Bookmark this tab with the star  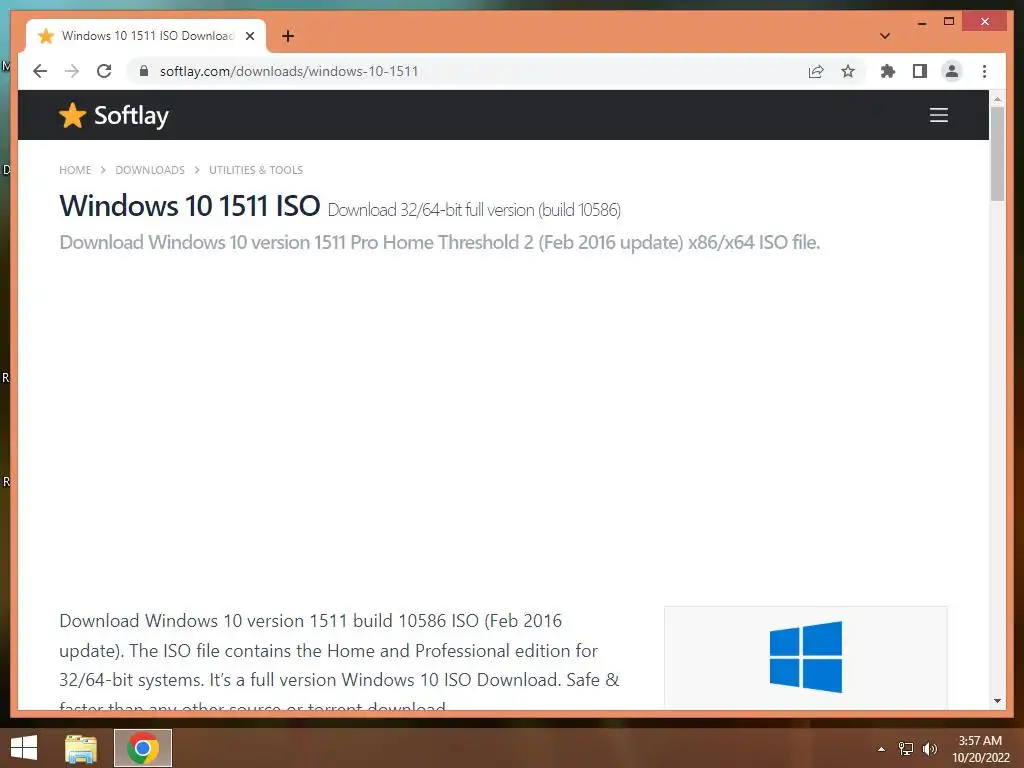[x=848, y=71]
